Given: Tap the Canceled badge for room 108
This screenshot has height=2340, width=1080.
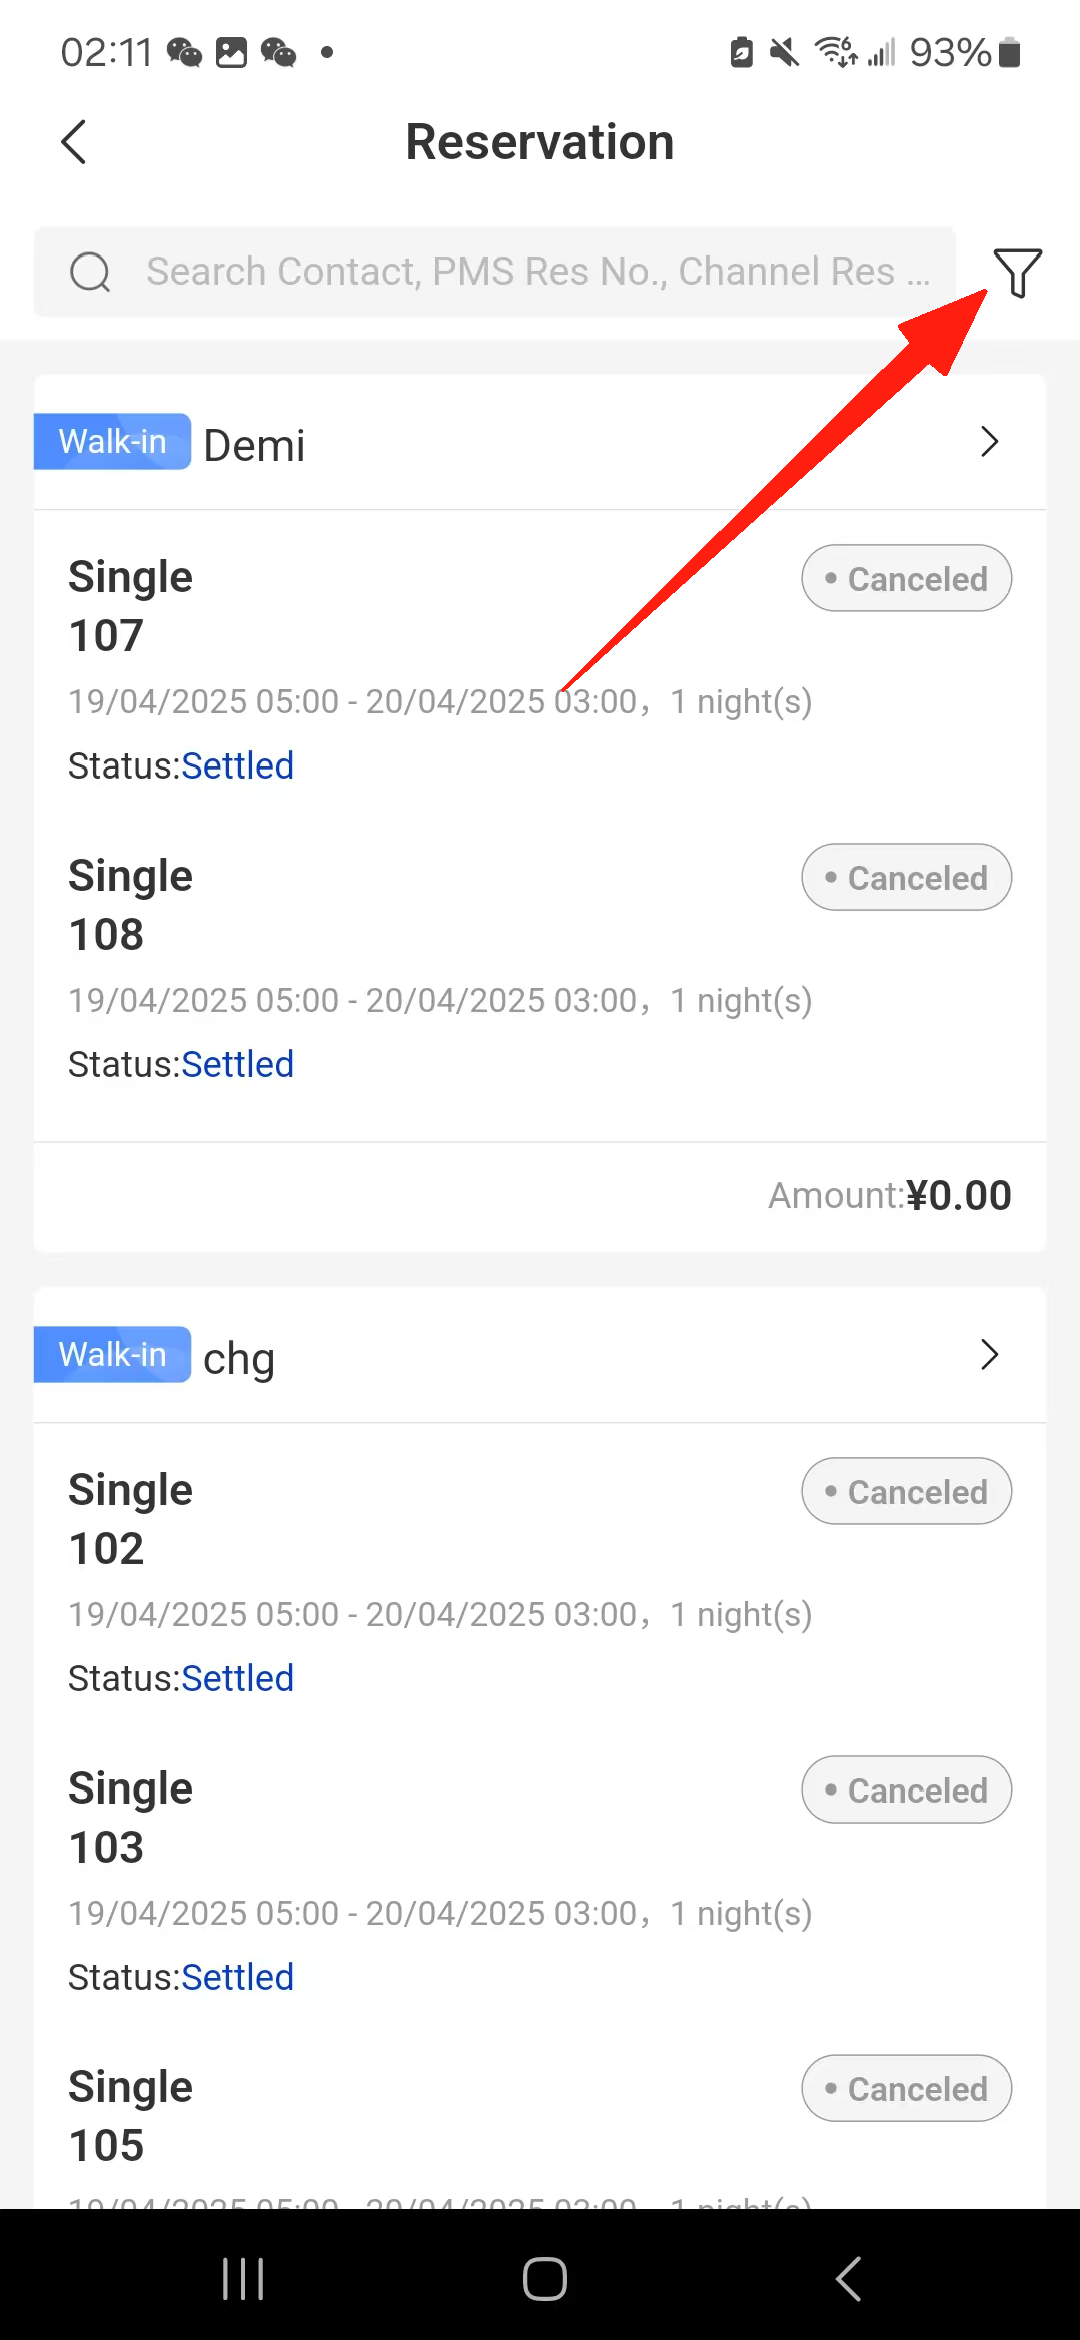Looking at the screenshot, I should click(906, 877).
